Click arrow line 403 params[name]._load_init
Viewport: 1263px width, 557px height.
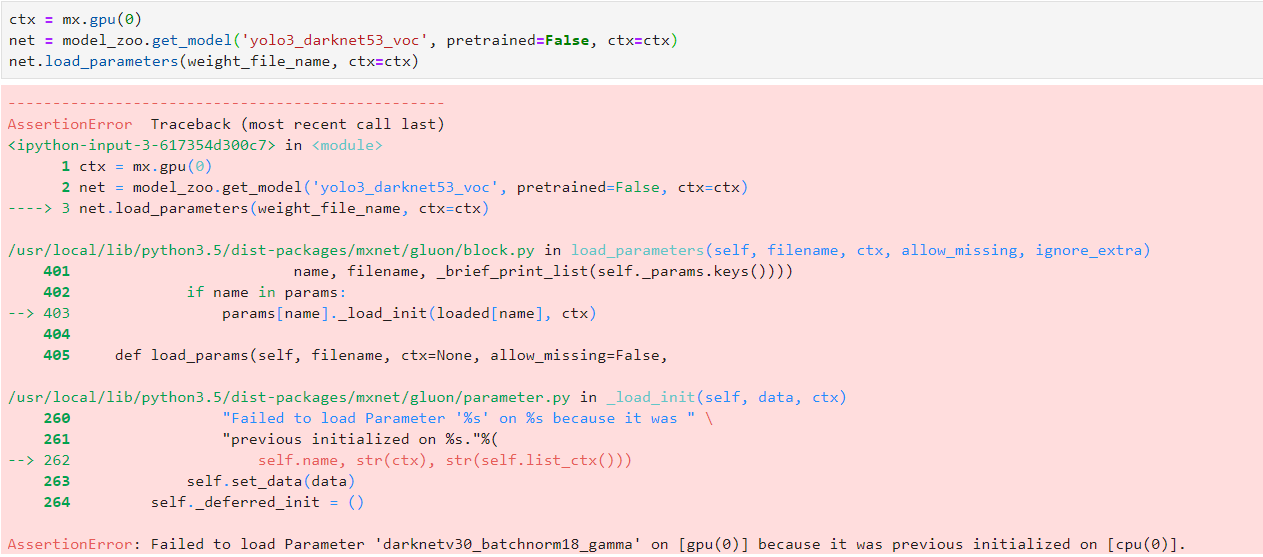click(302, 313)
